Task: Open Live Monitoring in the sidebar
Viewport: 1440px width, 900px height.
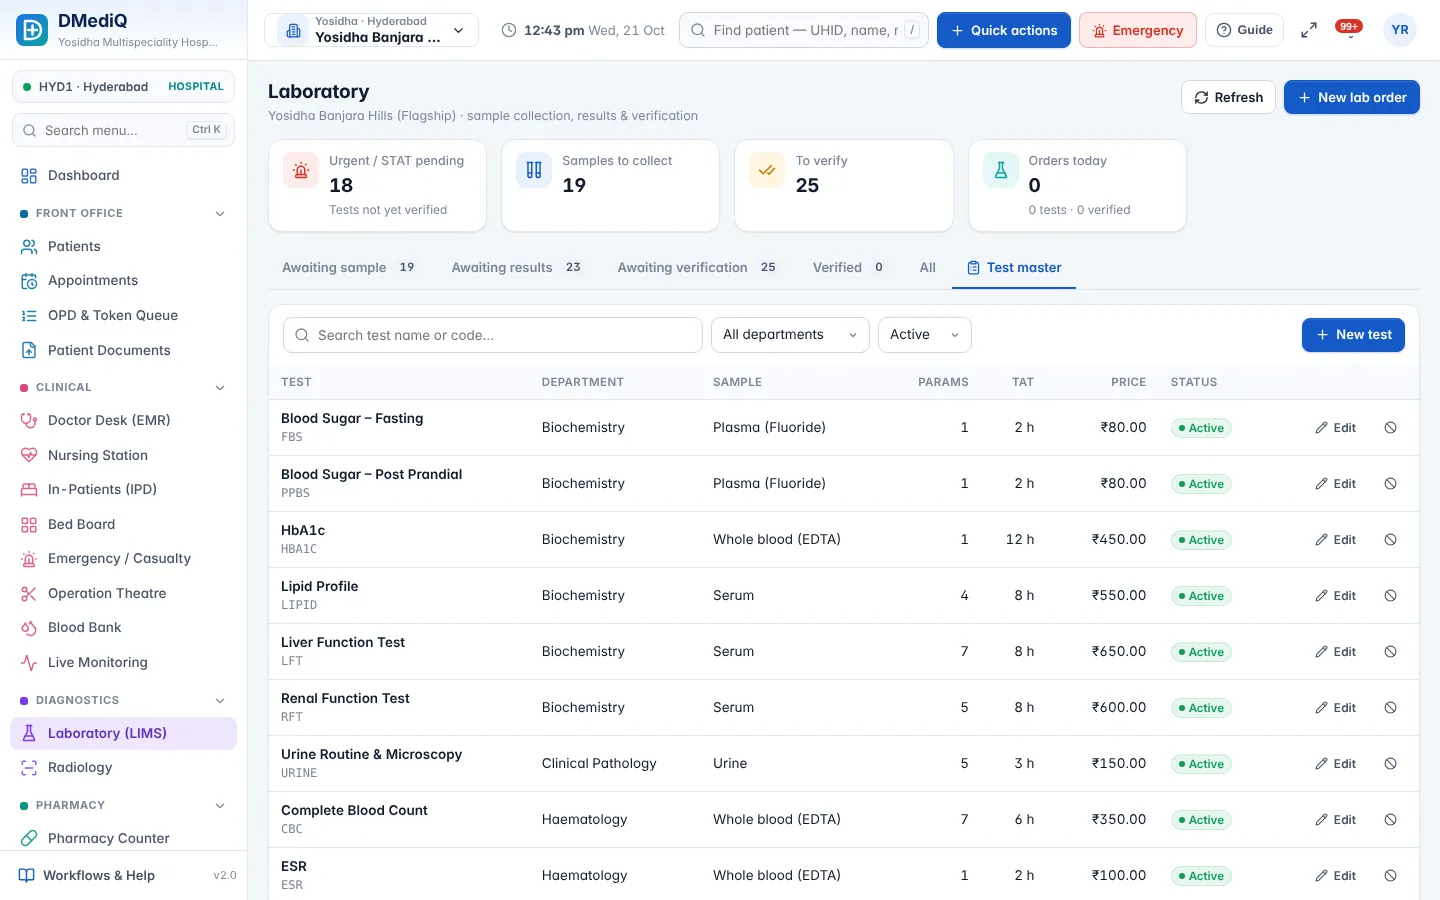Action: click(123, 662)
